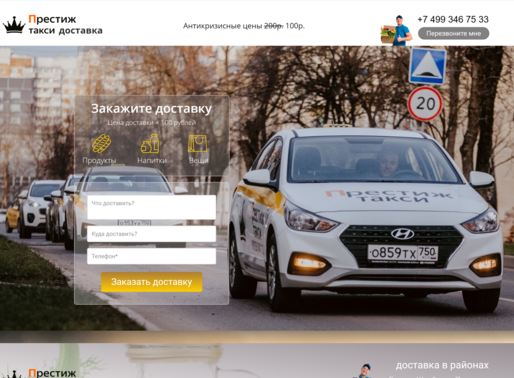Click the phone number +7 499 346 75 33
Screen dimensions: 514x378
453,19
